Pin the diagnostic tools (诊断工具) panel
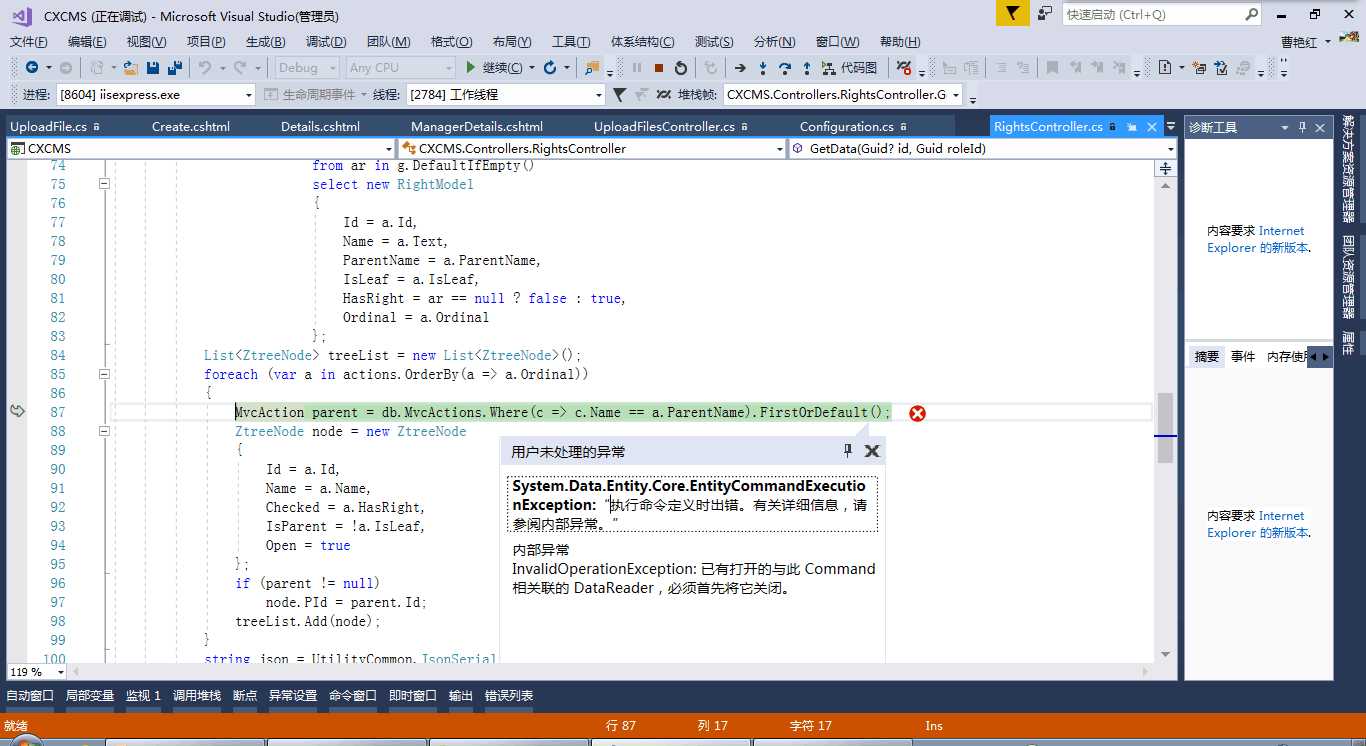Image resolution: width=1366 pixels, height=746 pixels. pyautogui.click(x=1303, y=128)
